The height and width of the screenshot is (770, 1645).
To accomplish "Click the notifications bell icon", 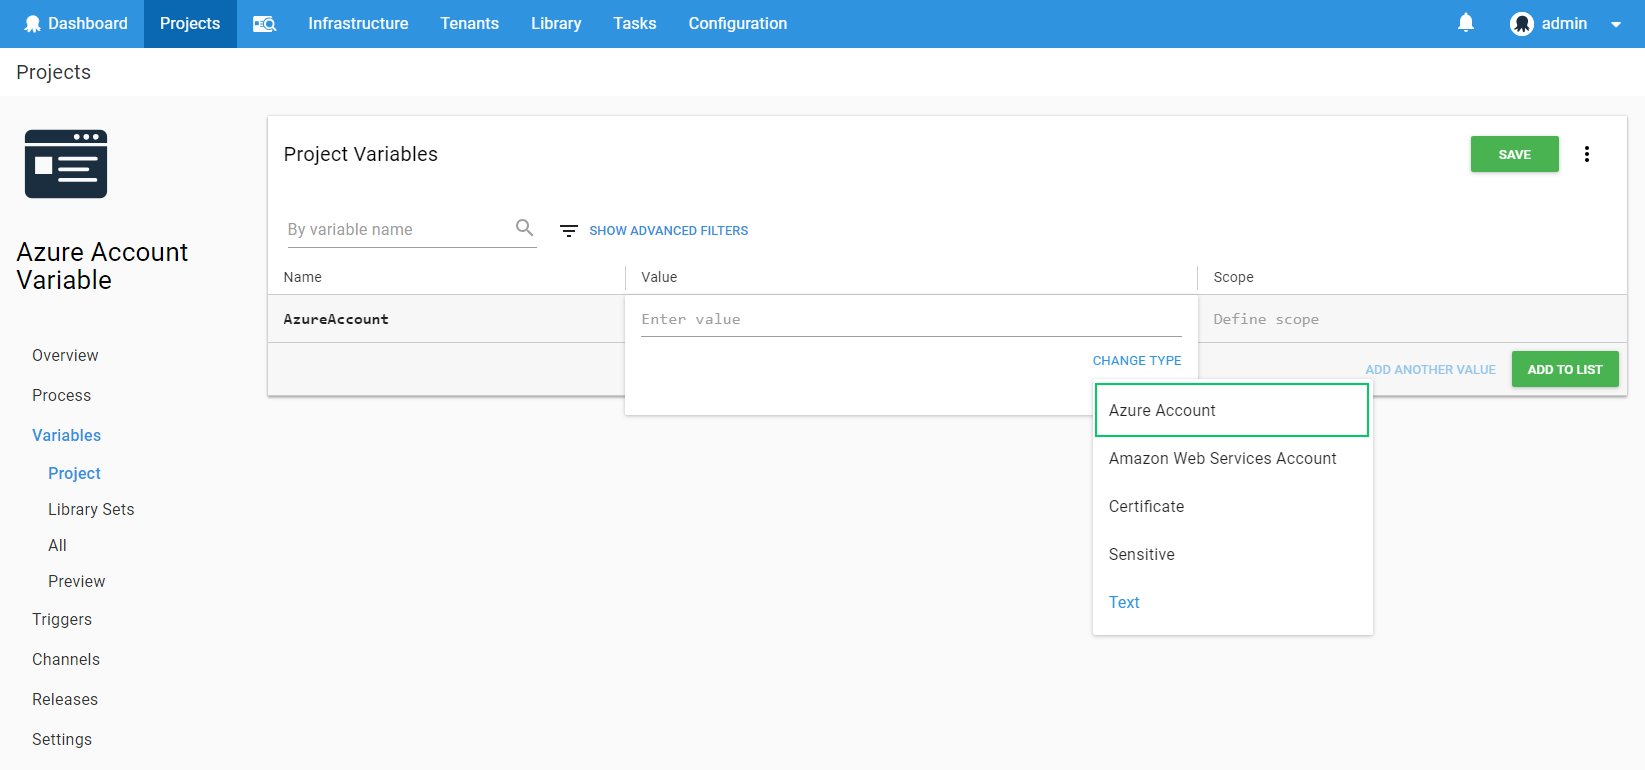I will [1466, 23].
